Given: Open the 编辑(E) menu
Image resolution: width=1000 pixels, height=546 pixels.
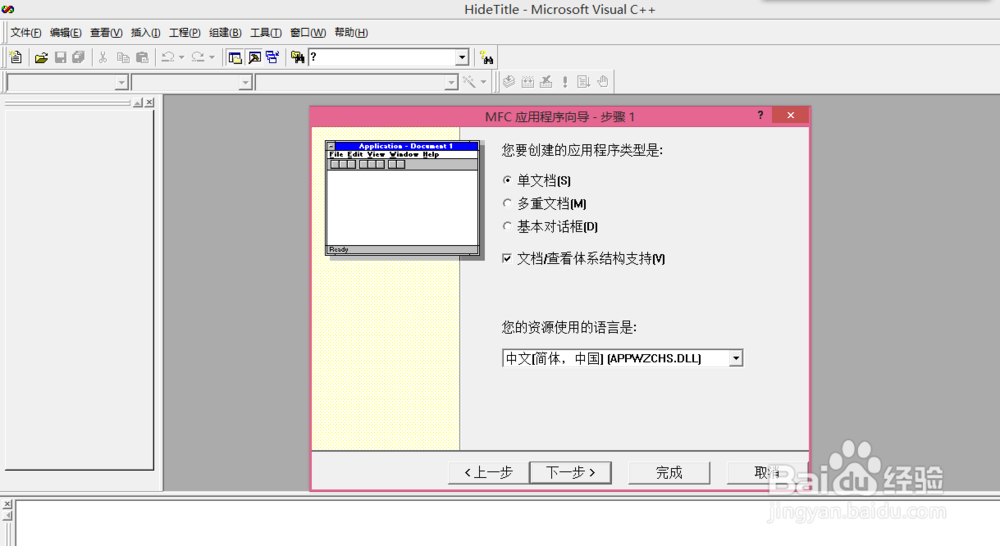Looking at the screenshot, I should (x=66, y=33).
